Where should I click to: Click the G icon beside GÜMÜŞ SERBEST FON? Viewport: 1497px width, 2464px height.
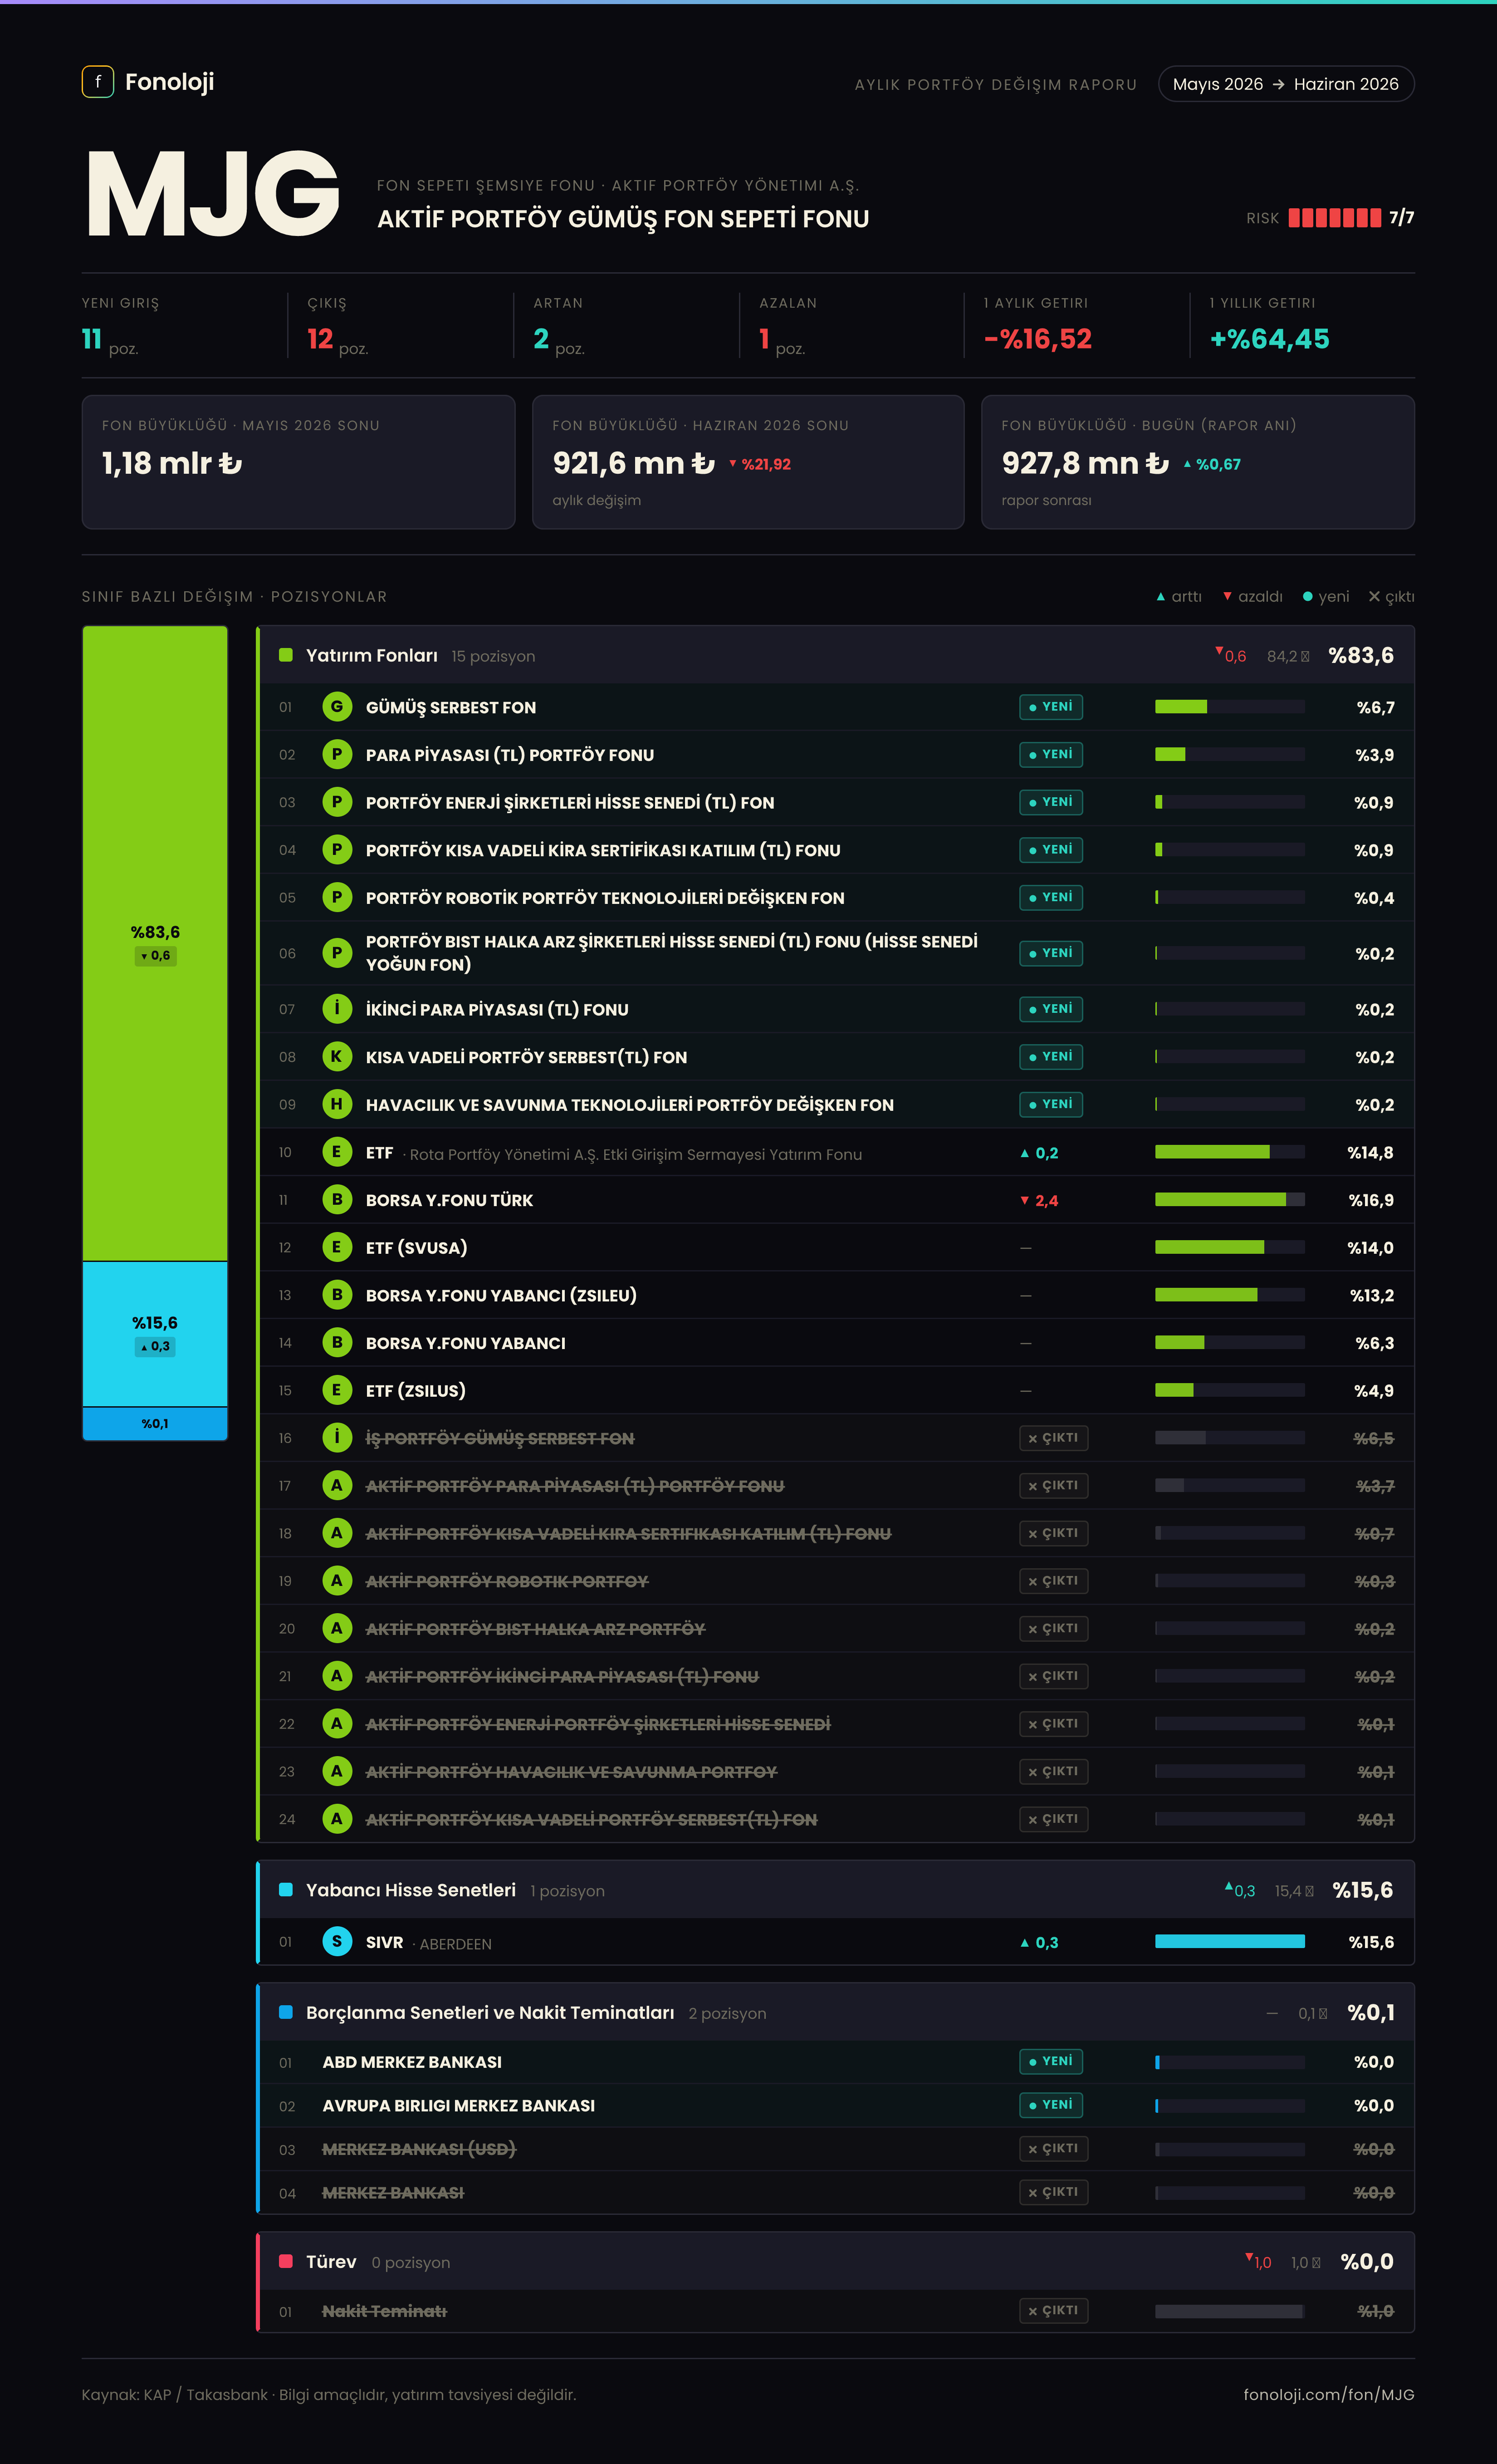[337, 707]
